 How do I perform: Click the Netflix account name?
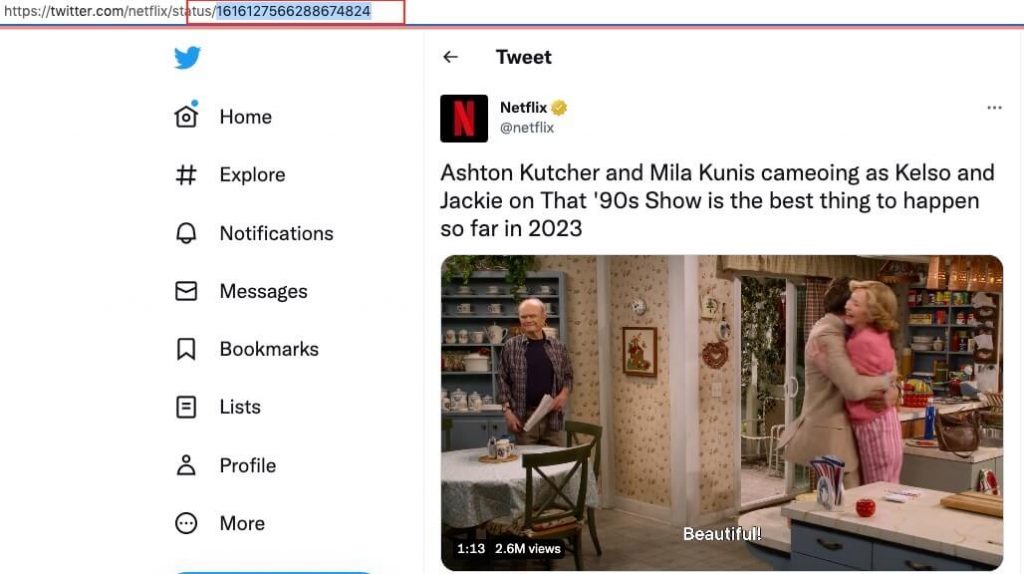(523, 108)
